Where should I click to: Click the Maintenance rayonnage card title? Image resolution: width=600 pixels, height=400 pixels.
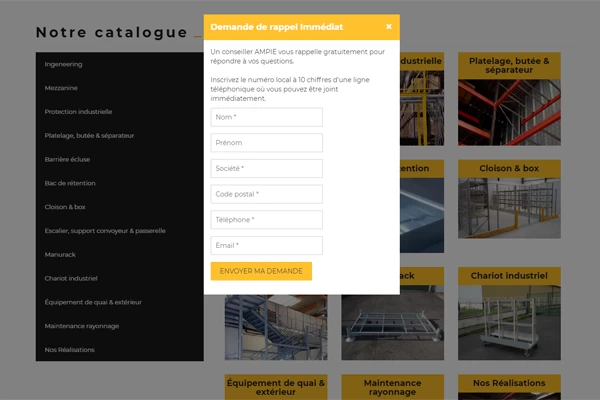[x=393, y=387]
